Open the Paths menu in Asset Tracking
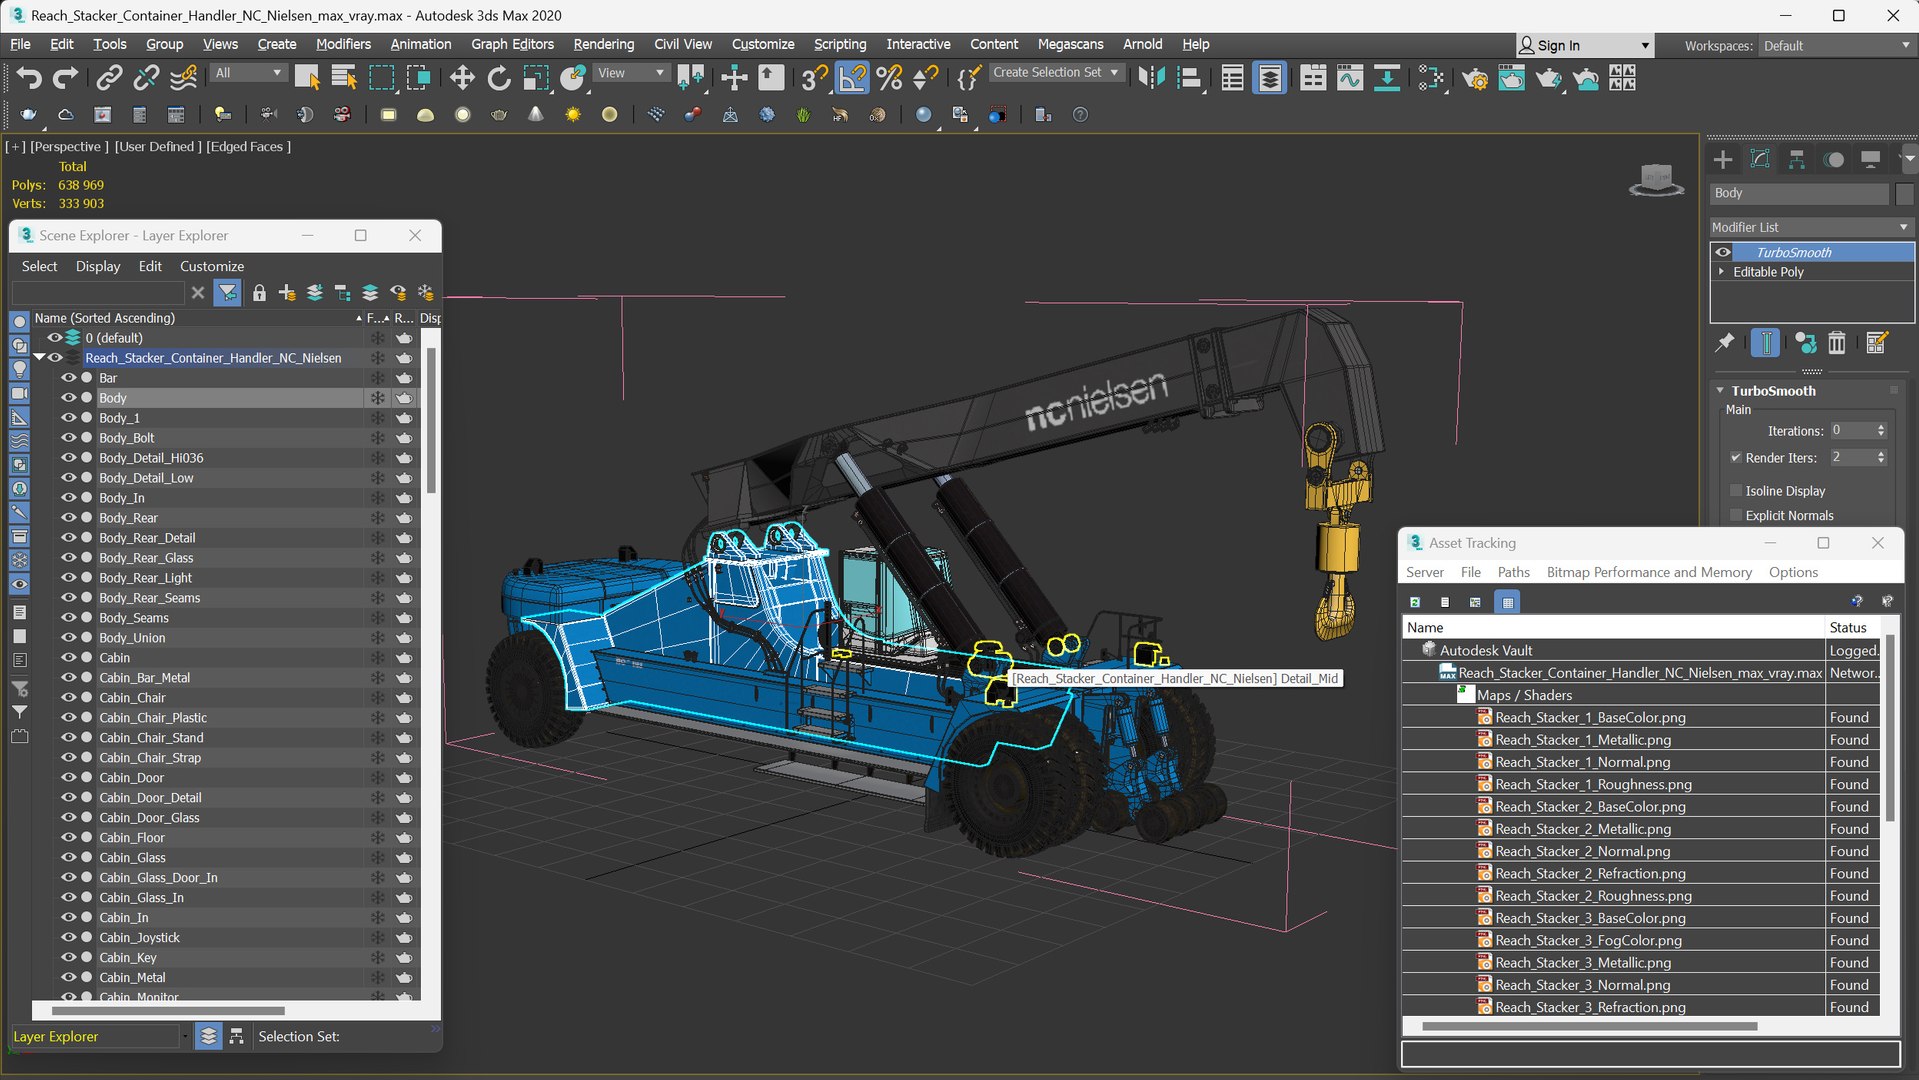Viewport: 1919px width, 1080px height. click(1513, 572)
